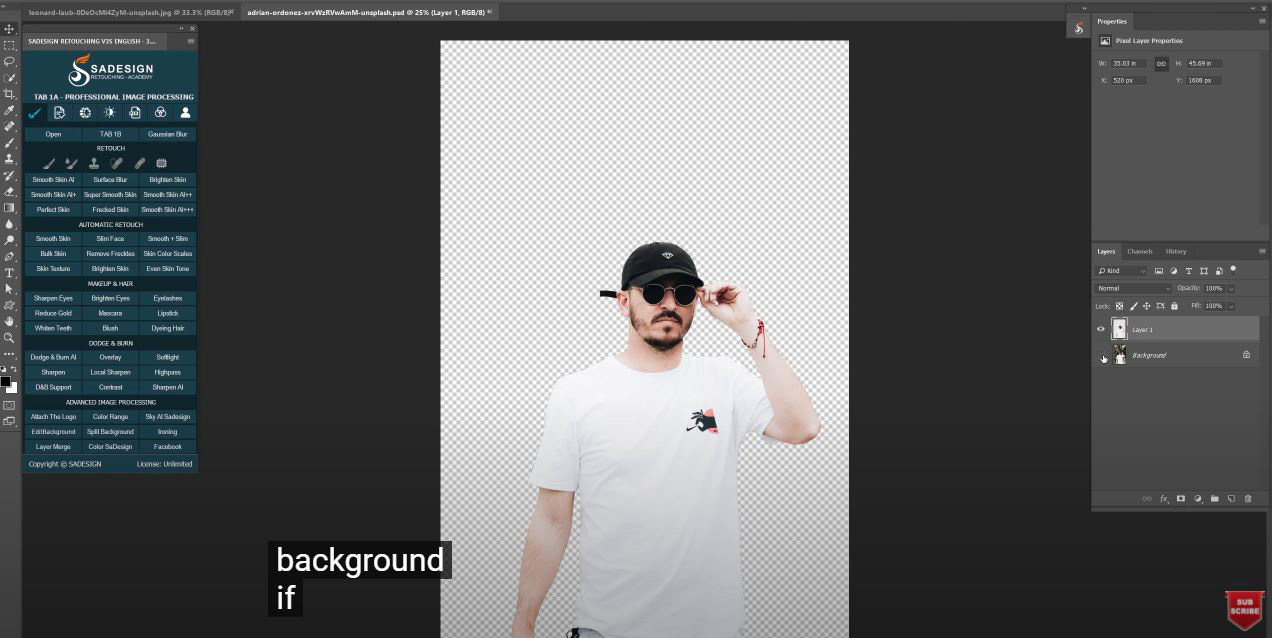
Task: Switch to the History tab
Action: pyautogui.click(x=1176, y=251)
